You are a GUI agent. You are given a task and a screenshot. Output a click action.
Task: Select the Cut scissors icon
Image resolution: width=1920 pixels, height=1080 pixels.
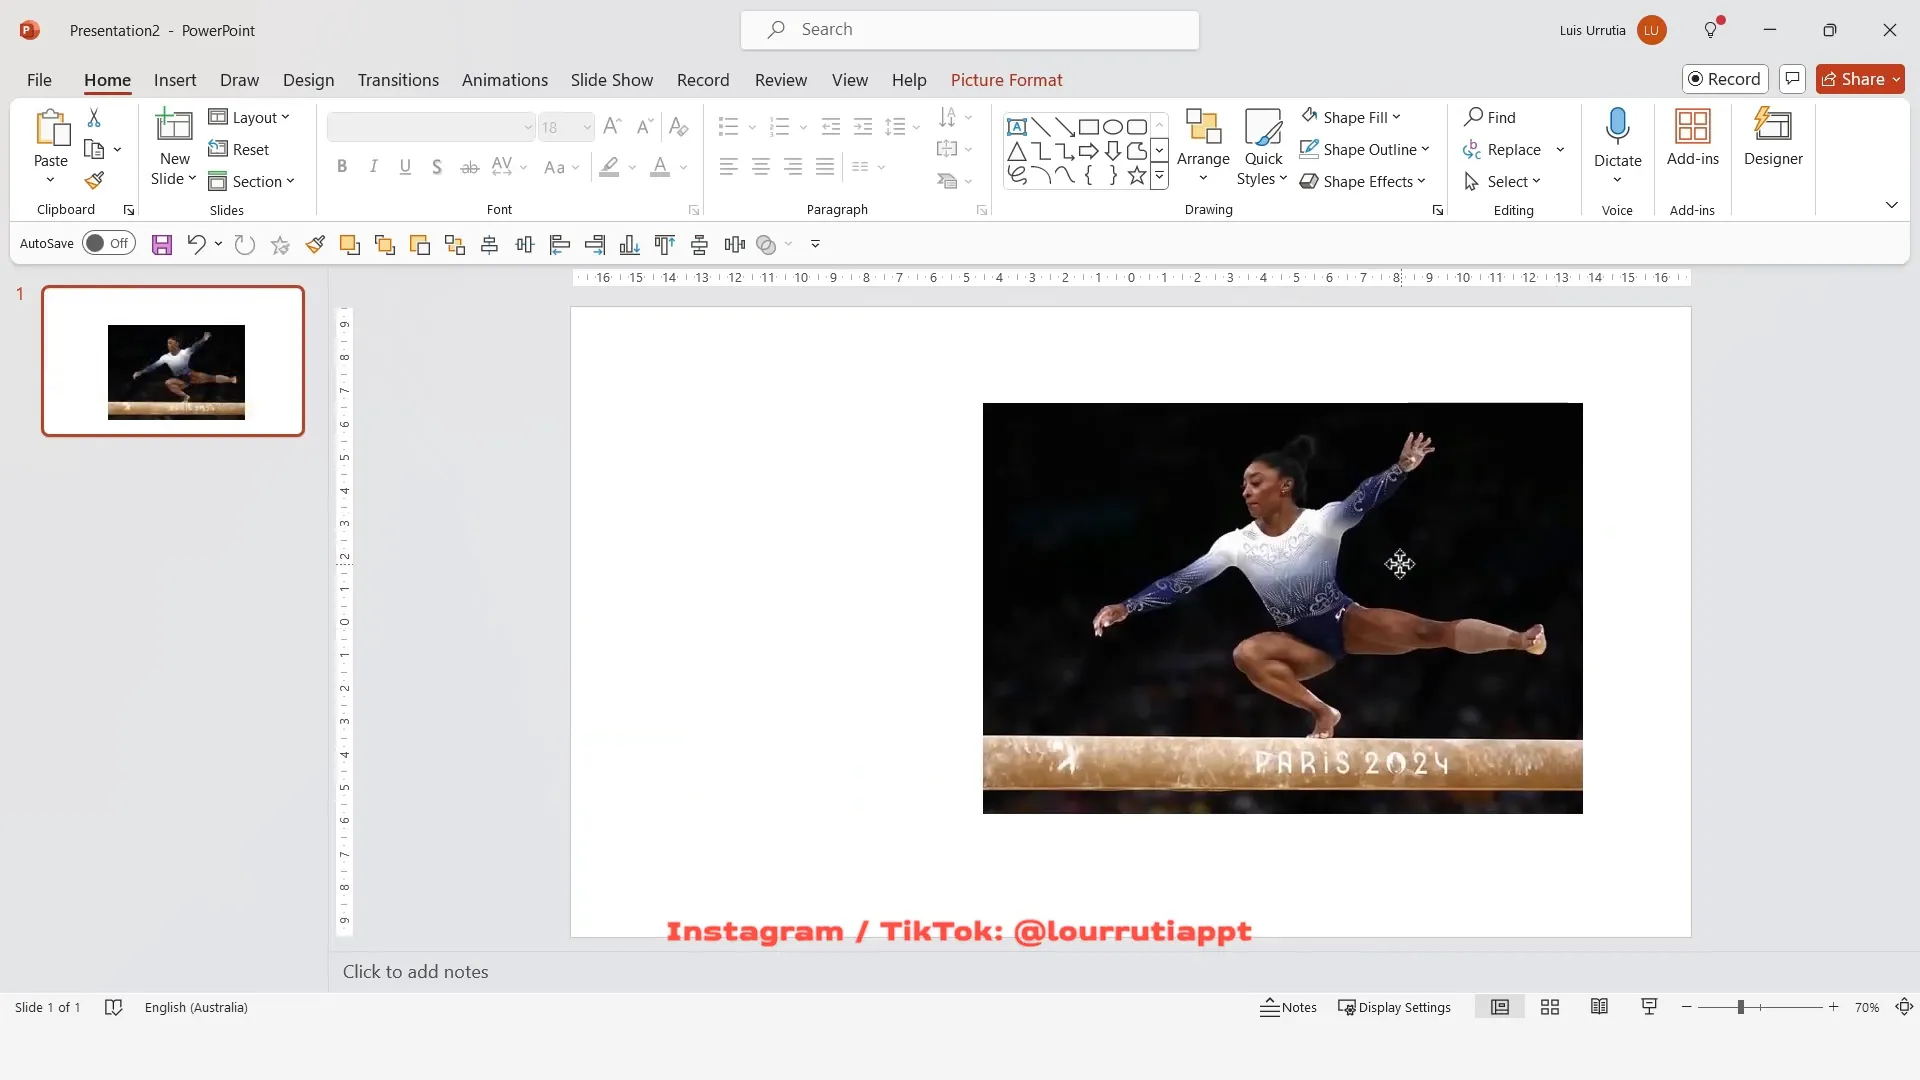(94, 118)
